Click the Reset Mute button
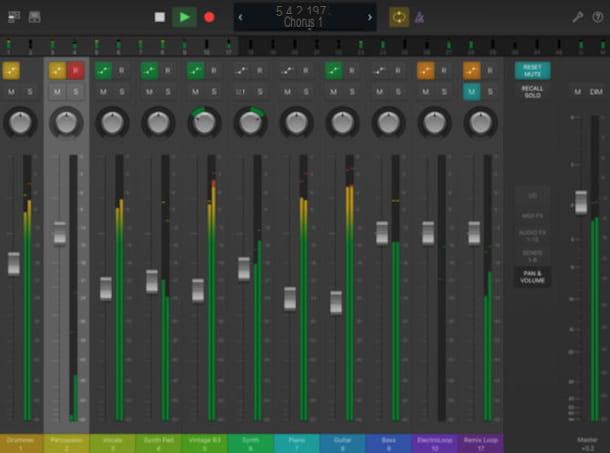 coord(532,71)
